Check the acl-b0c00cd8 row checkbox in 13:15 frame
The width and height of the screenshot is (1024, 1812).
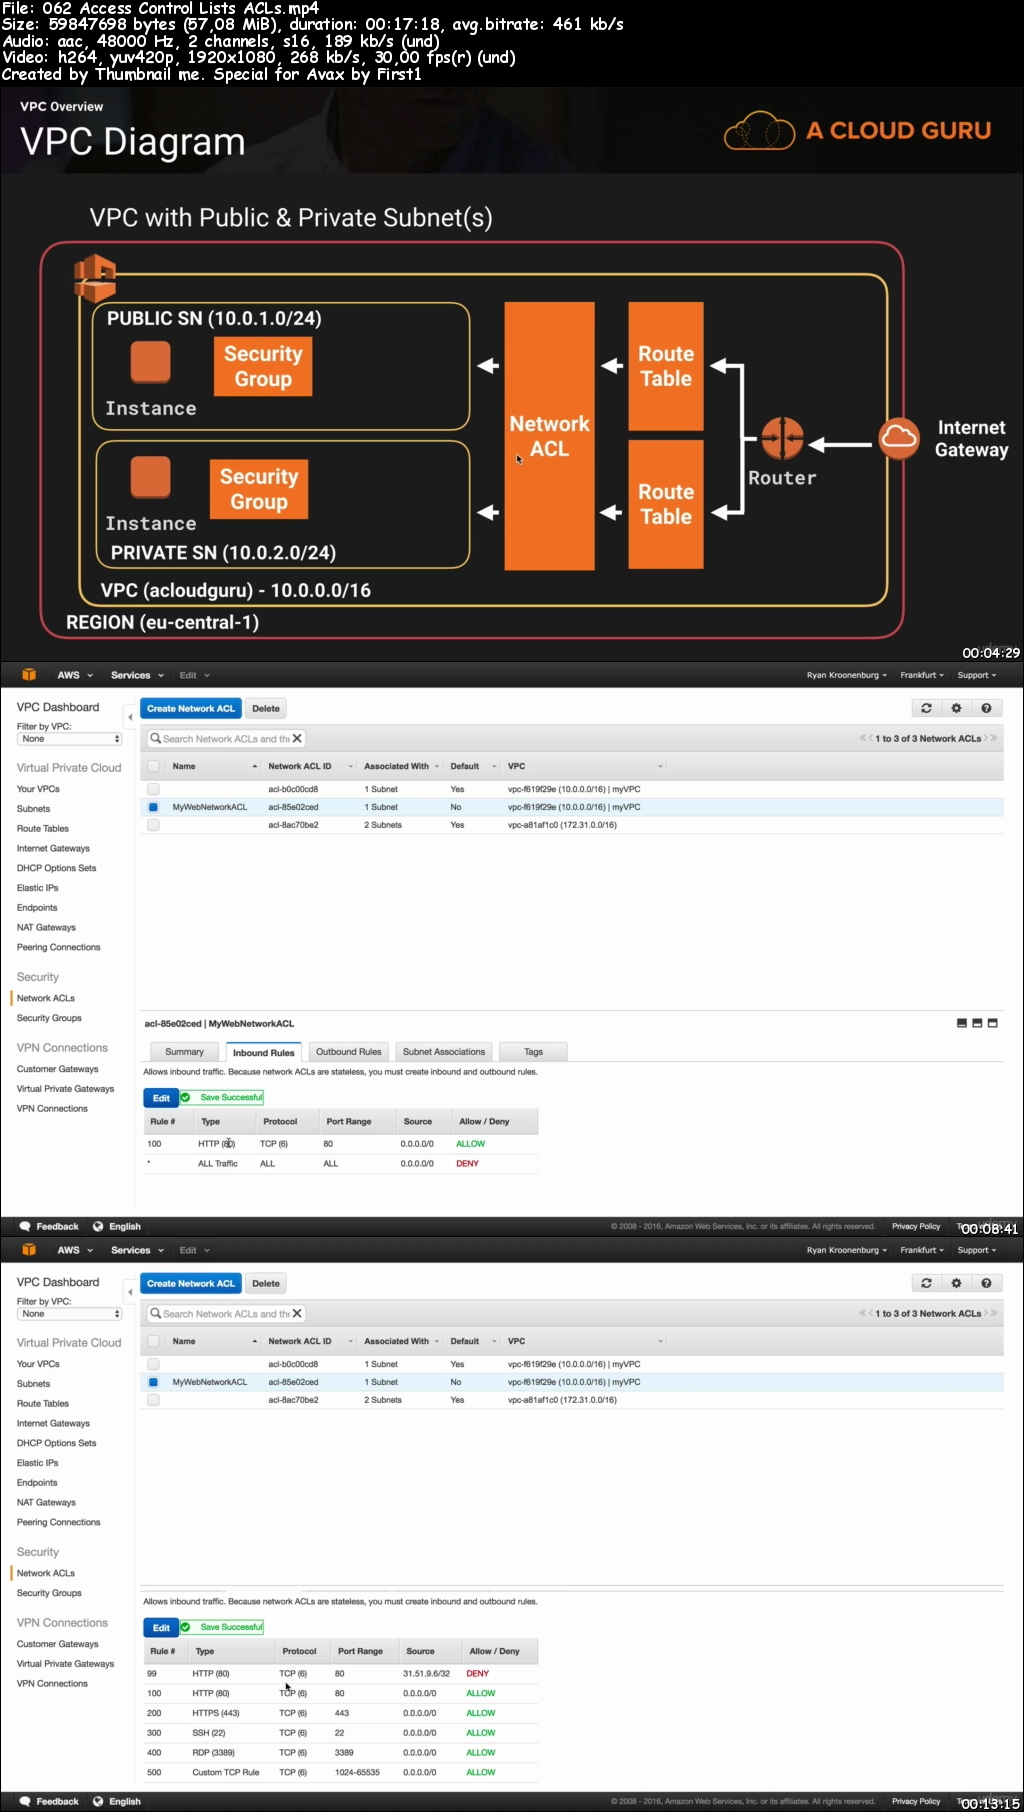tap(153, 1364)
